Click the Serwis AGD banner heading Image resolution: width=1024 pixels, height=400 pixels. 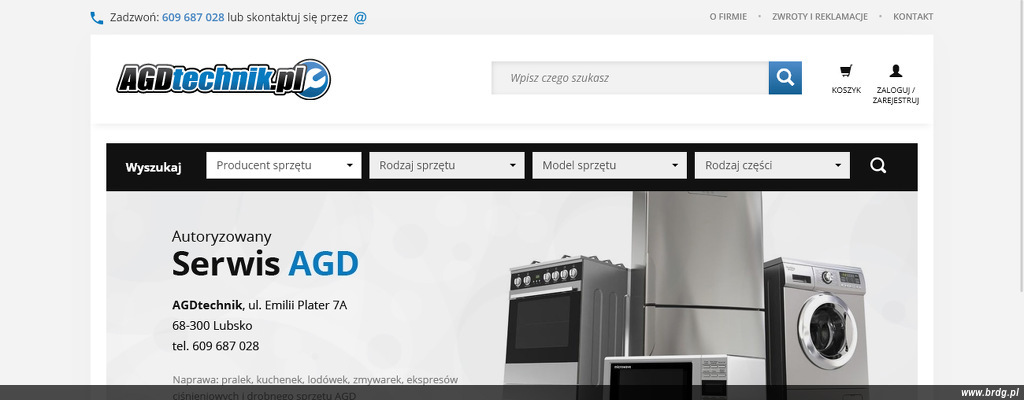(265, 263)
